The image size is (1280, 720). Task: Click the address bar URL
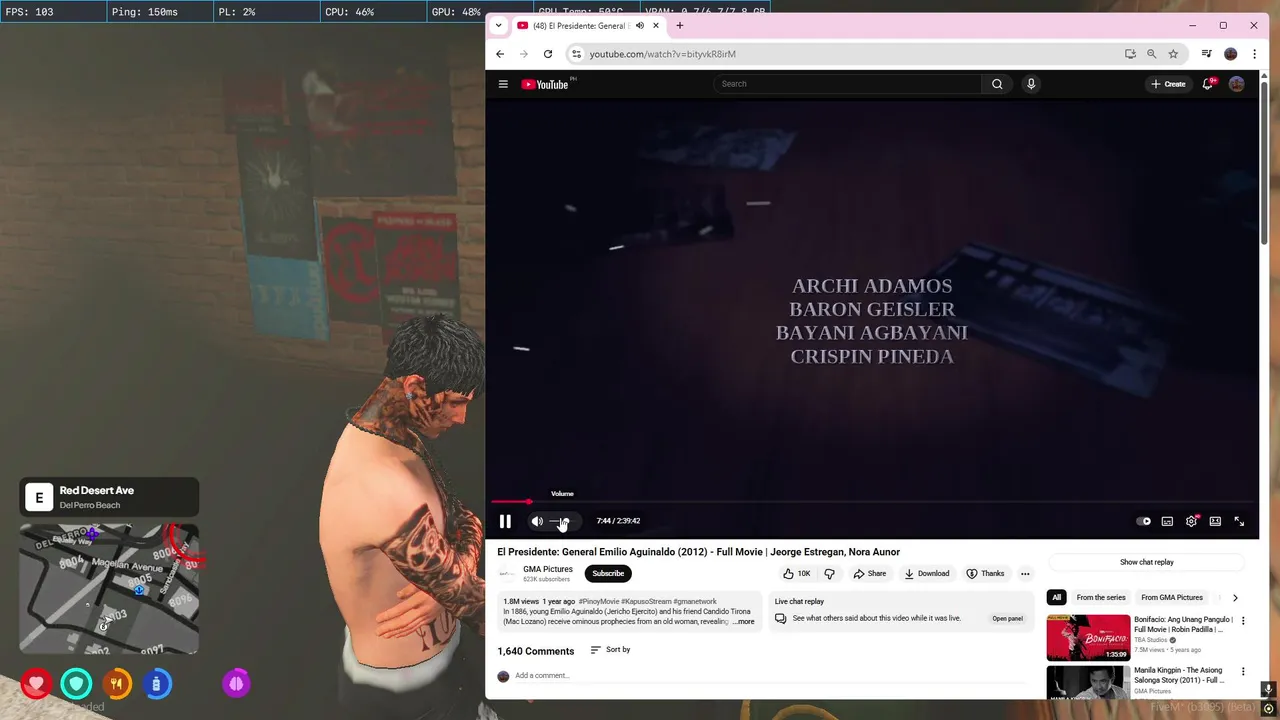click(662, 54)
